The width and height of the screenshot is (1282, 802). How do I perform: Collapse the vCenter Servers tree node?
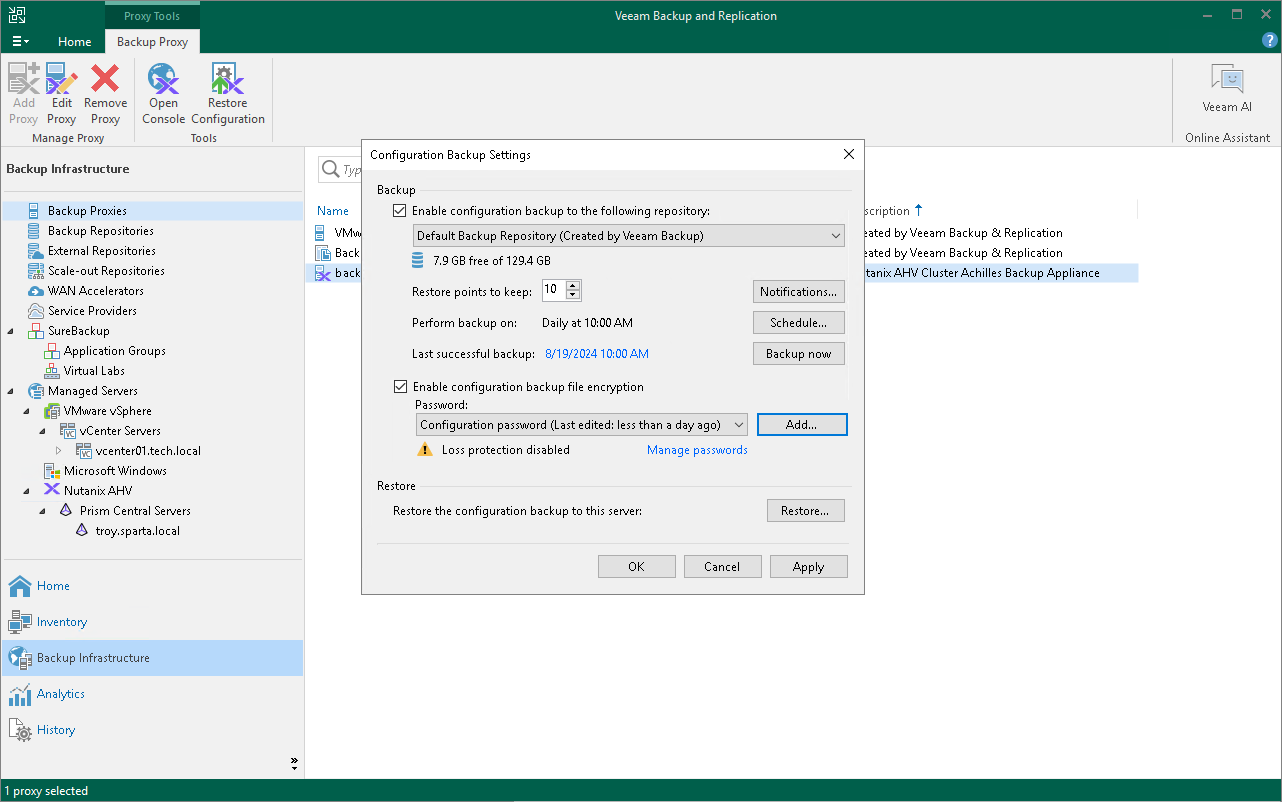43,431
